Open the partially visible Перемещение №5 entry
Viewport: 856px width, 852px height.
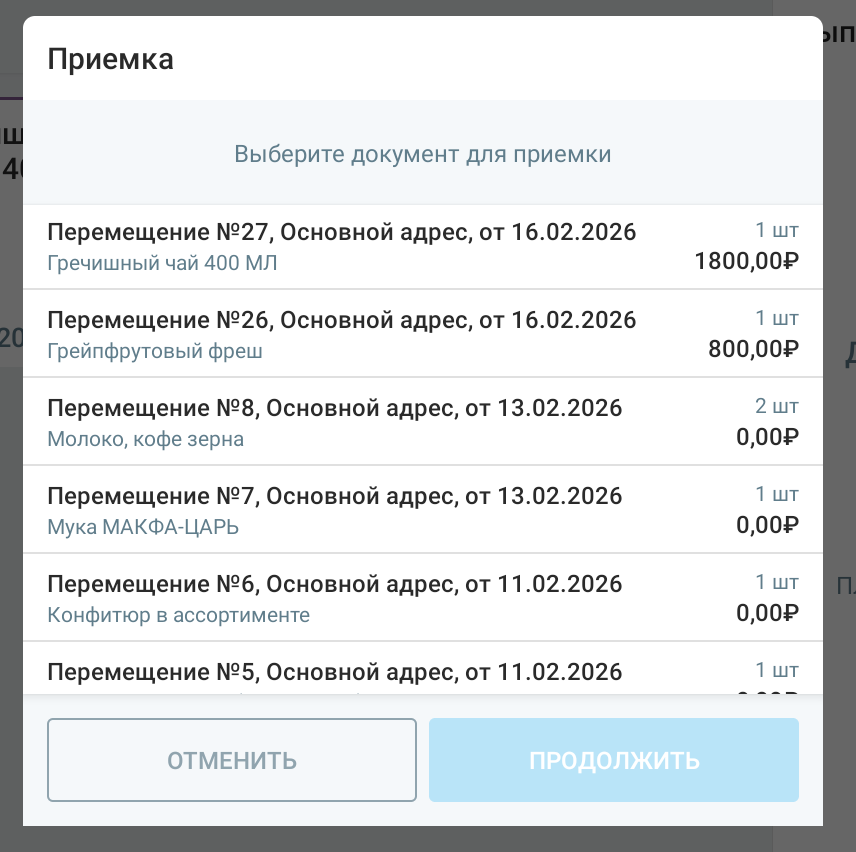coord(334,672)
